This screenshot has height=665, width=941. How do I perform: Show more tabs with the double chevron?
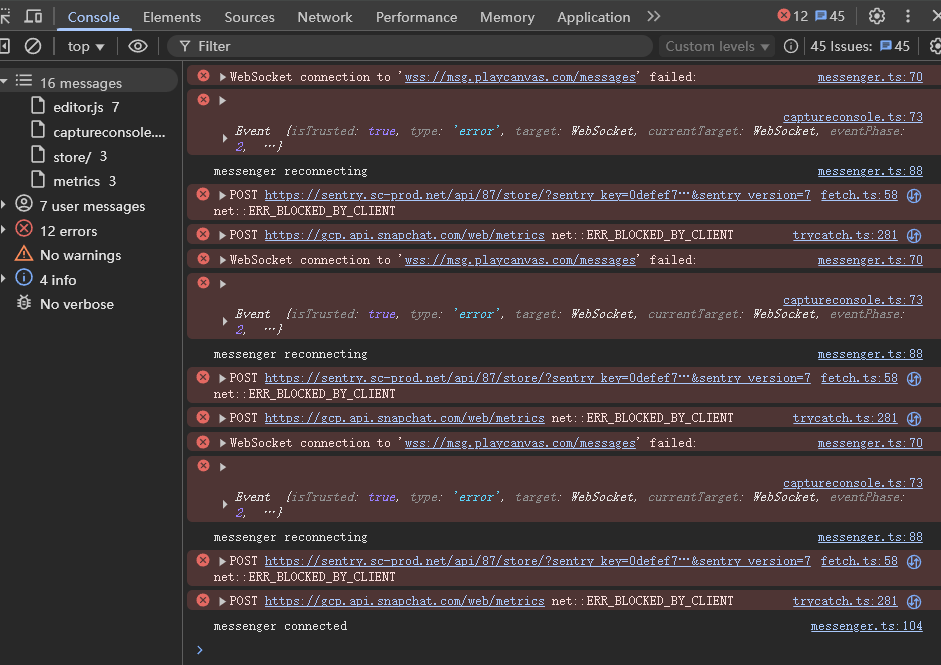654,16
